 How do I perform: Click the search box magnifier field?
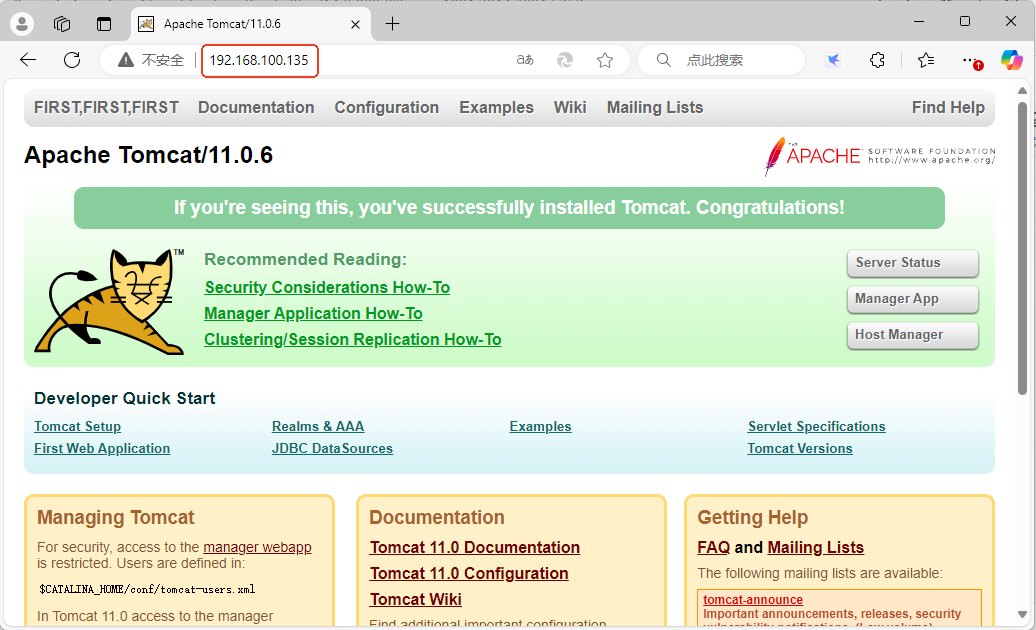pos(721,60)
